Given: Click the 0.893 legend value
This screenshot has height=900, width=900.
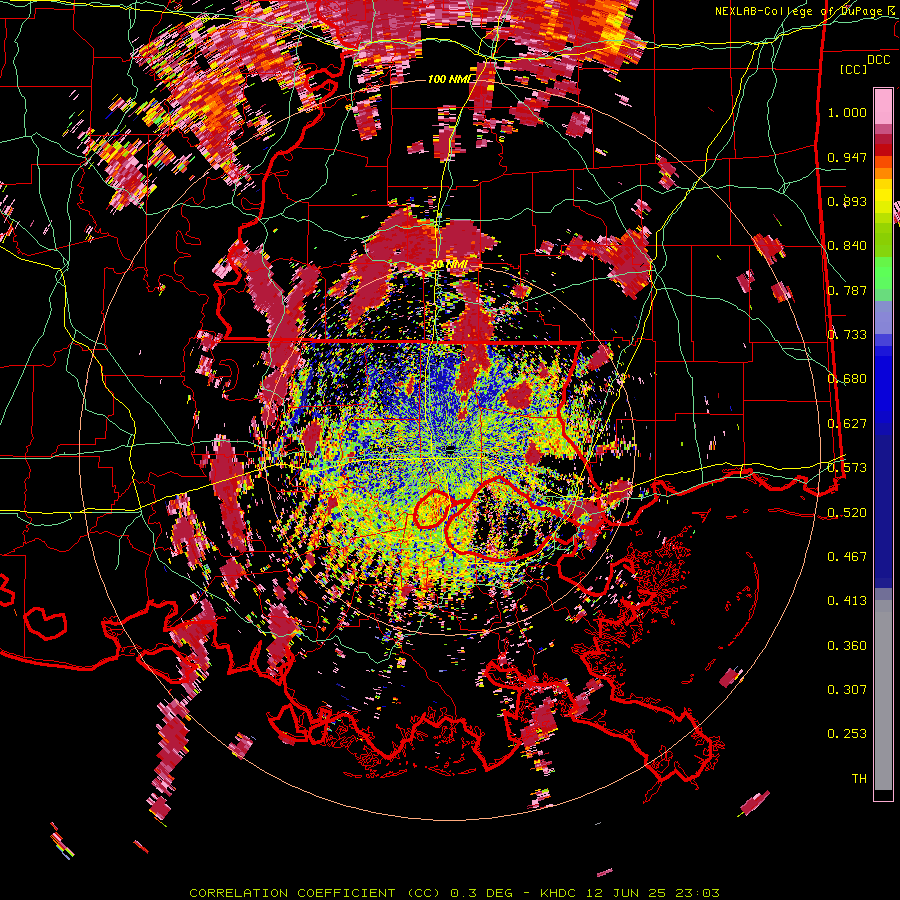Looking at the screenshot, I should 847,201.
